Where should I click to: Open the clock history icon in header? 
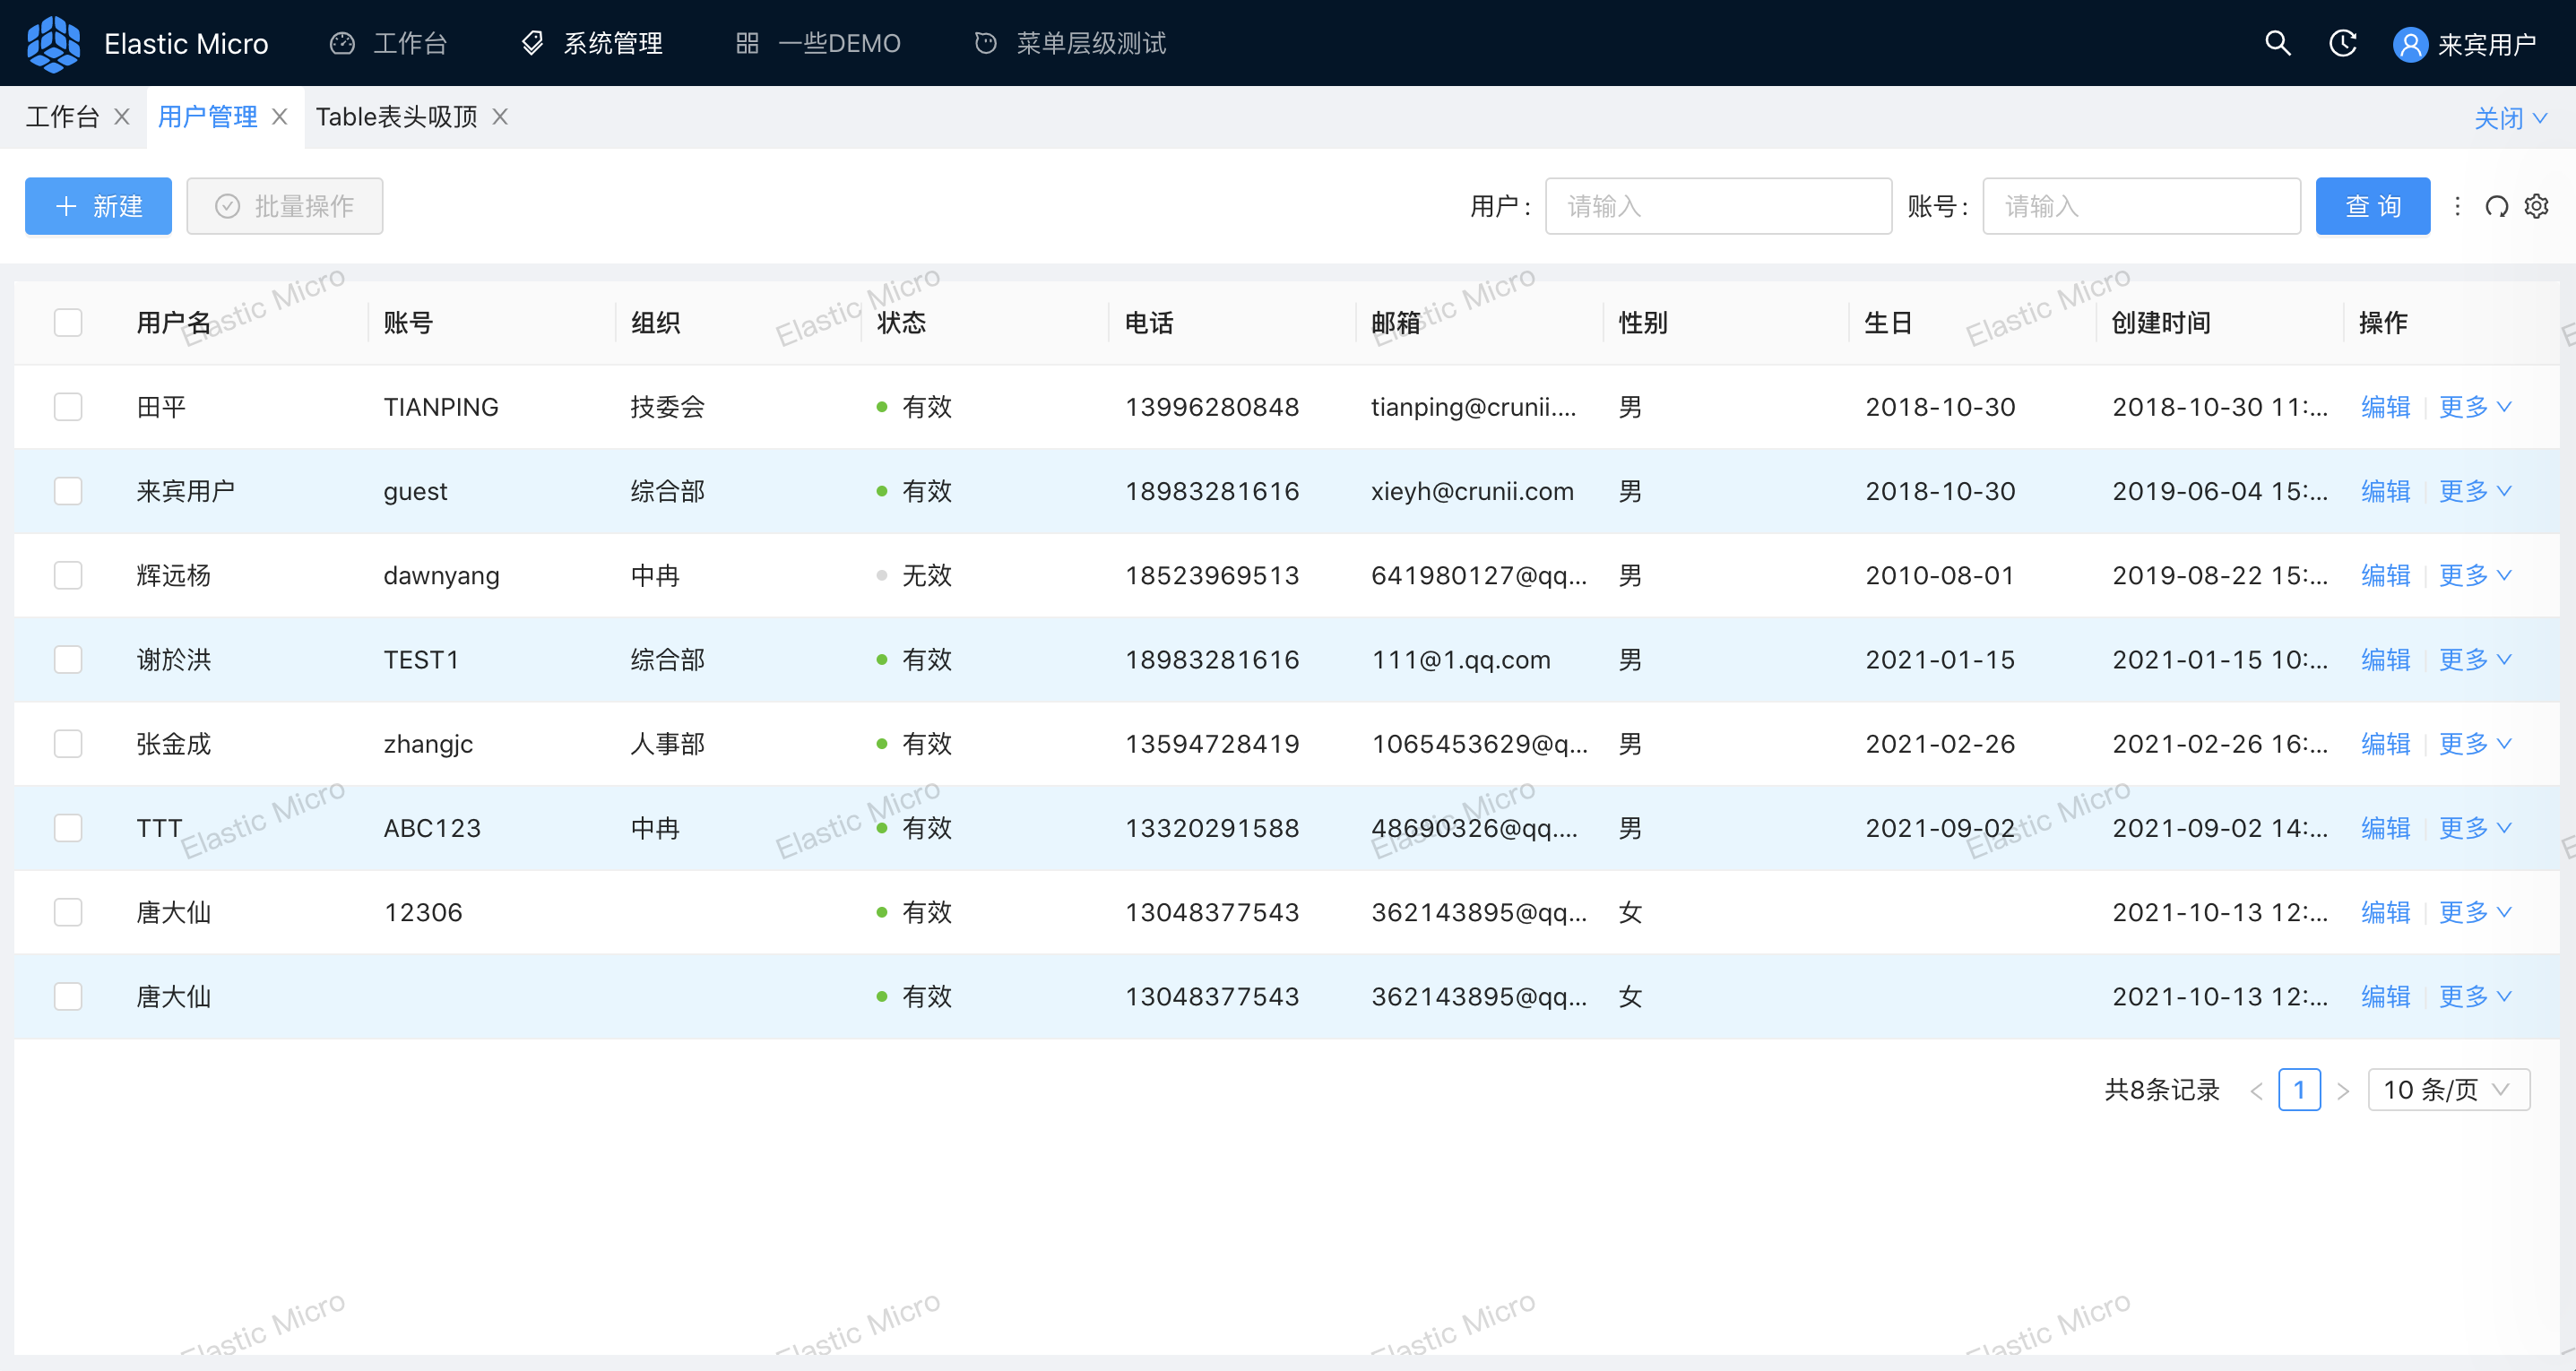click(x=2342, y=43)
